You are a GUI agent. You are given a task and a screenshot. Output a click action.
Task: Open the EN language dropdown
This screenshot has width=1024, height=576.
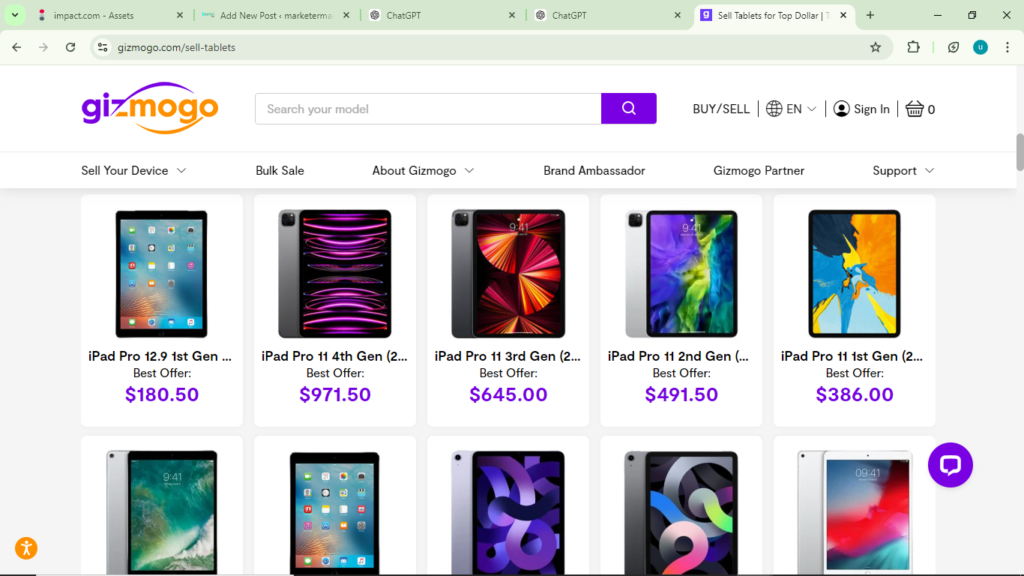pyautogui.click(x=802, y=109)
